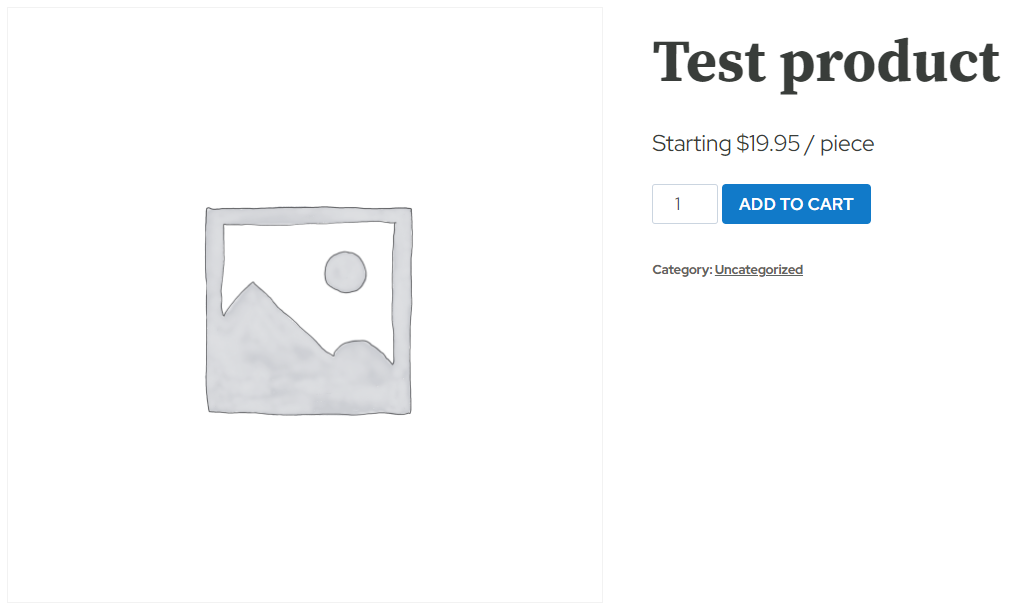
Task: Focus the product quantity input field
Action: (x=684, y=204)
